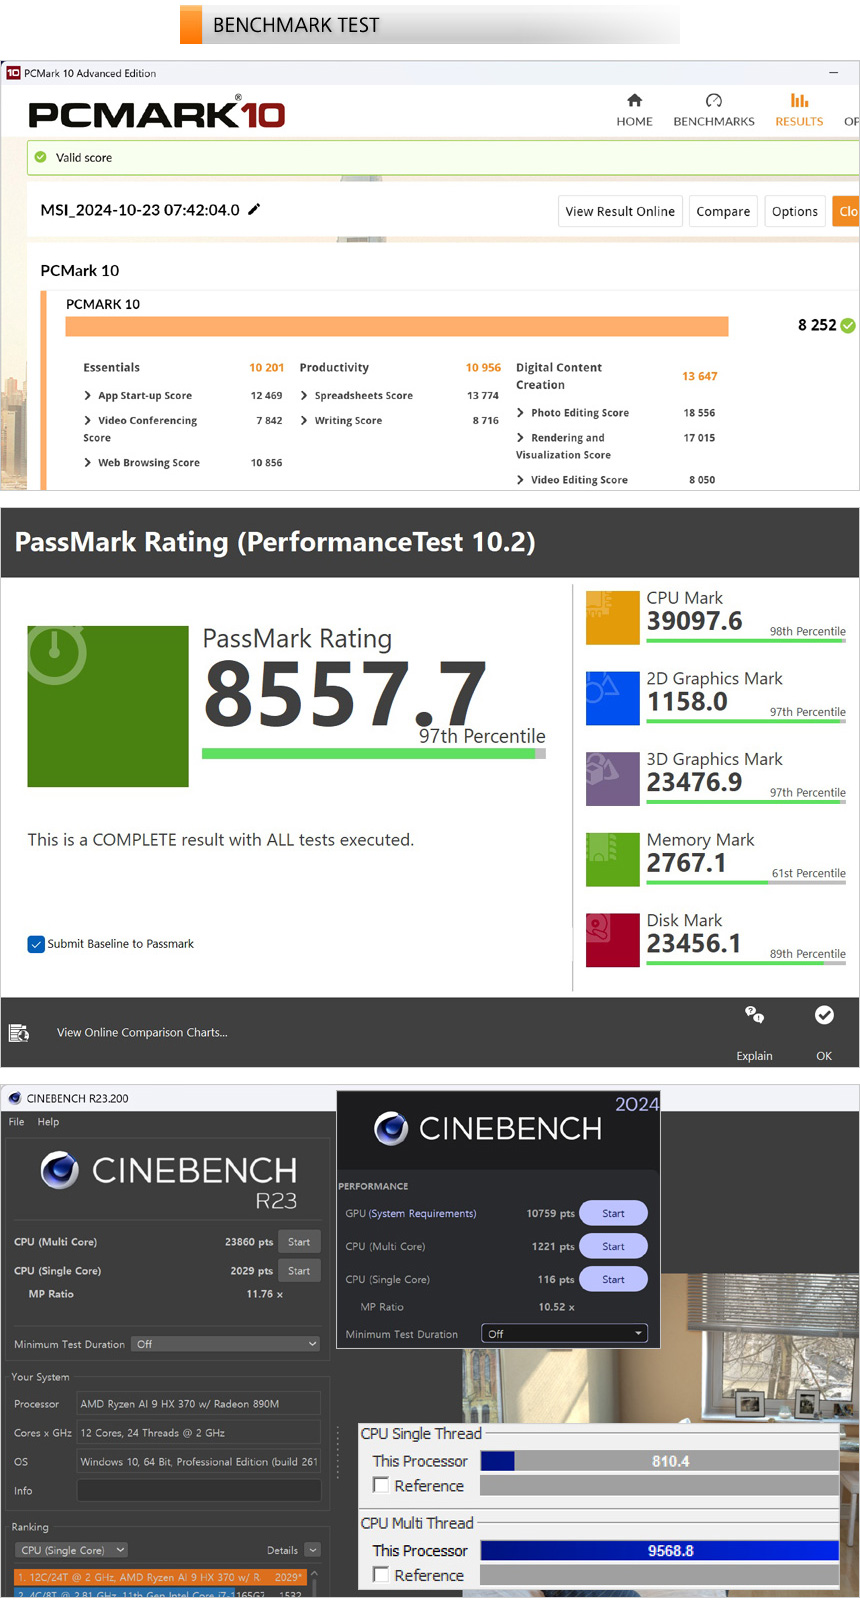Click the green check beside 8 252 score
Screen dimensions: 860x1602
tap(848, 325)
